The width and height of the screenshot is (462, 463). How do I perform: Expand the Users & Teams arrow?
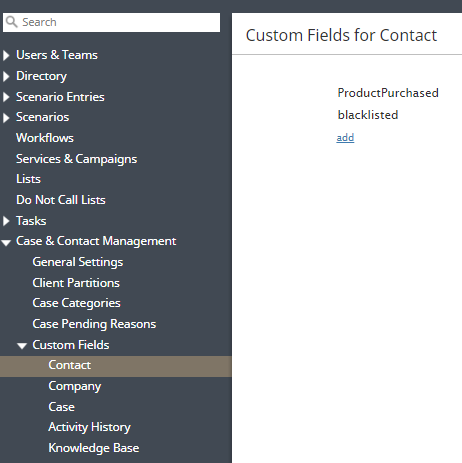tap(6, 55)
